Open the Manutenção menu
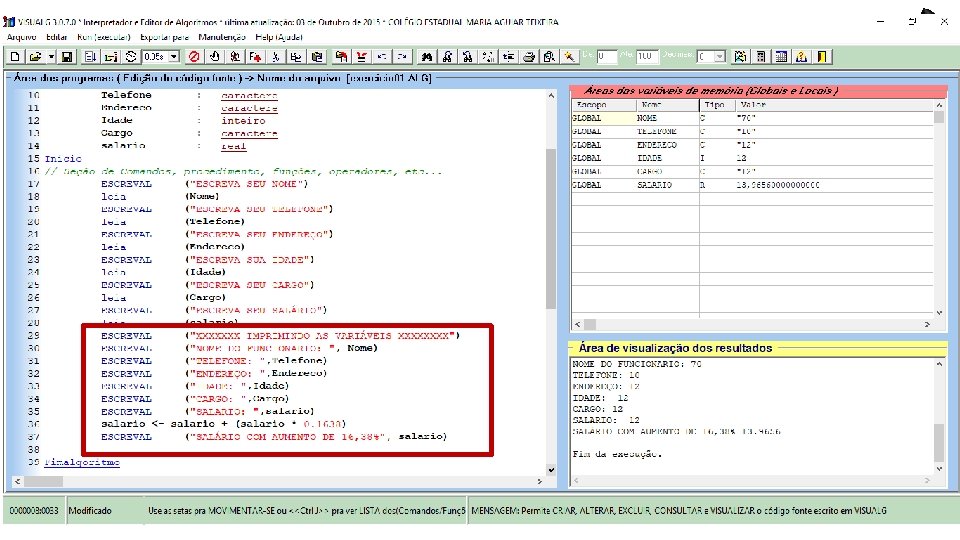960x540 pixels. pos(222,37)
